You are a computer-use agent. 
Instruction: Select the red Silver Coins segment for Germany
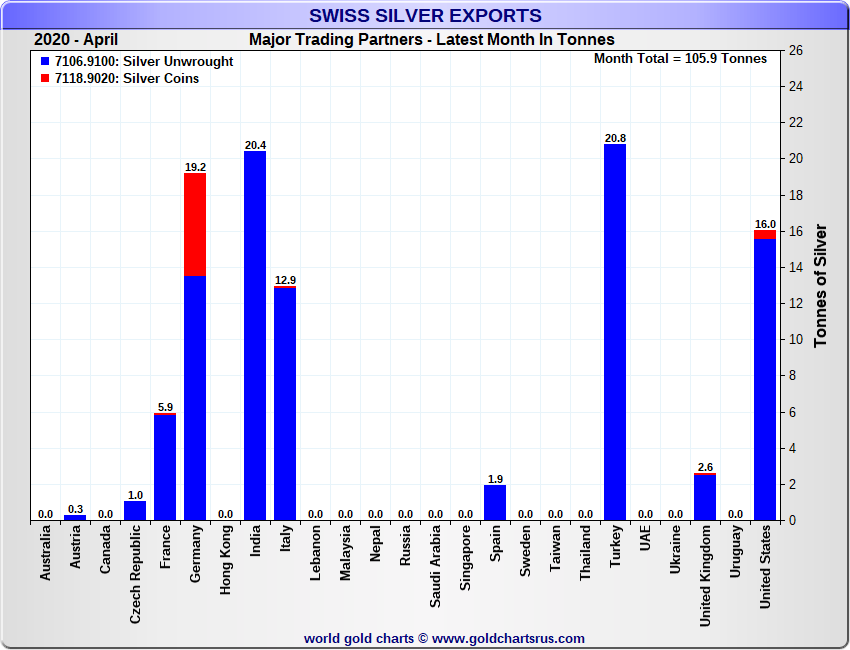click(195, 224)
